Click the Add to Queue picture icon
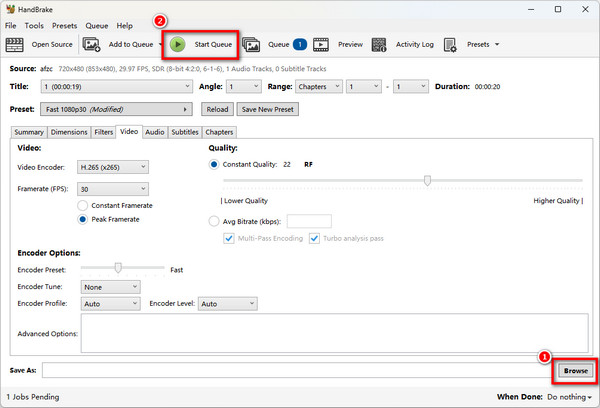 [91, 45]
